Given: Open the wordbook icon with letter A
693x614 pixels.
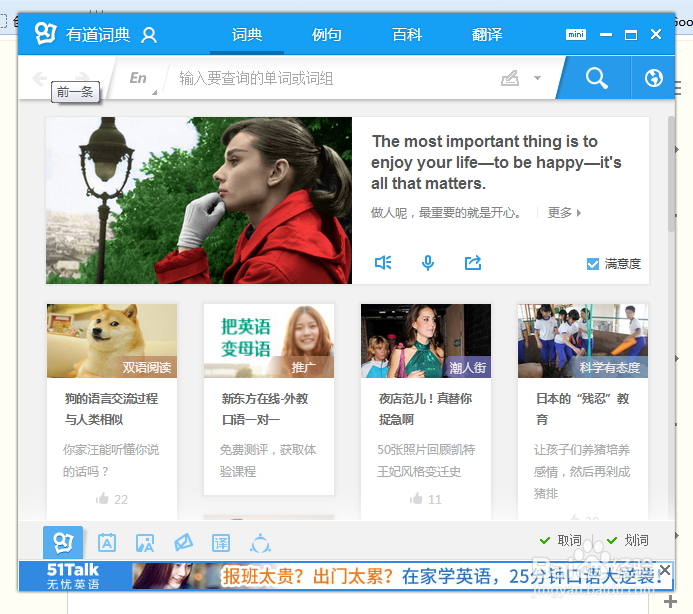Looking at the screenshot, I should click(x=107, y=542).
